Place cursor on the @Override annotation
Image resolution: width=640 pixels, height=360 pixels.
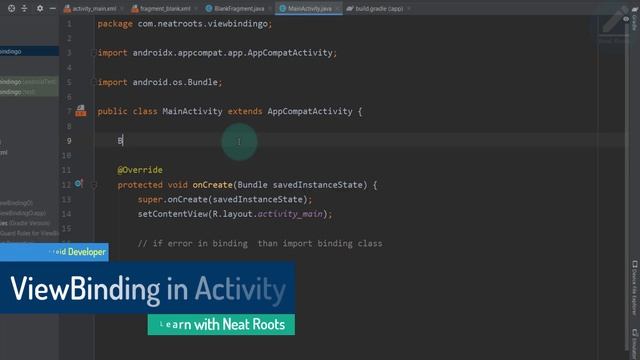click(x=140, y=170)
